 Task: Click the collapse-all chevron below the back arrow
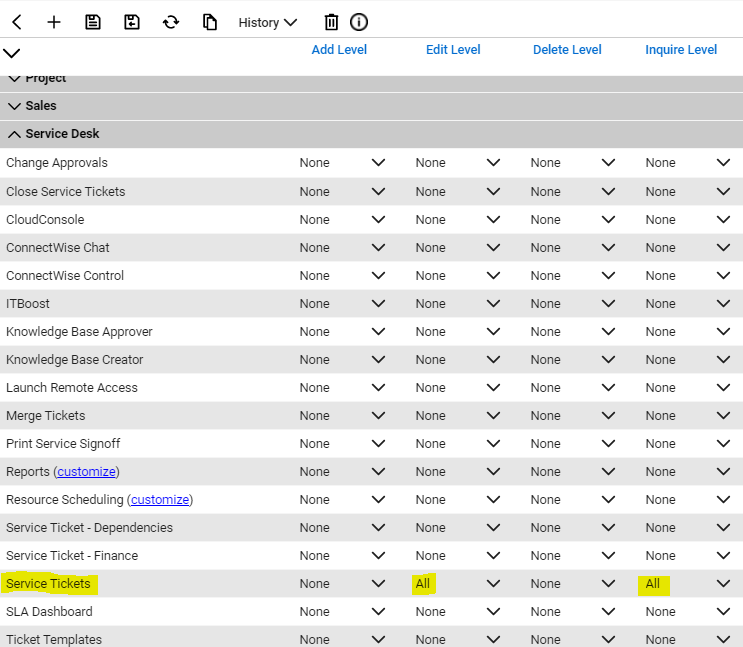[x=11, y=53]
